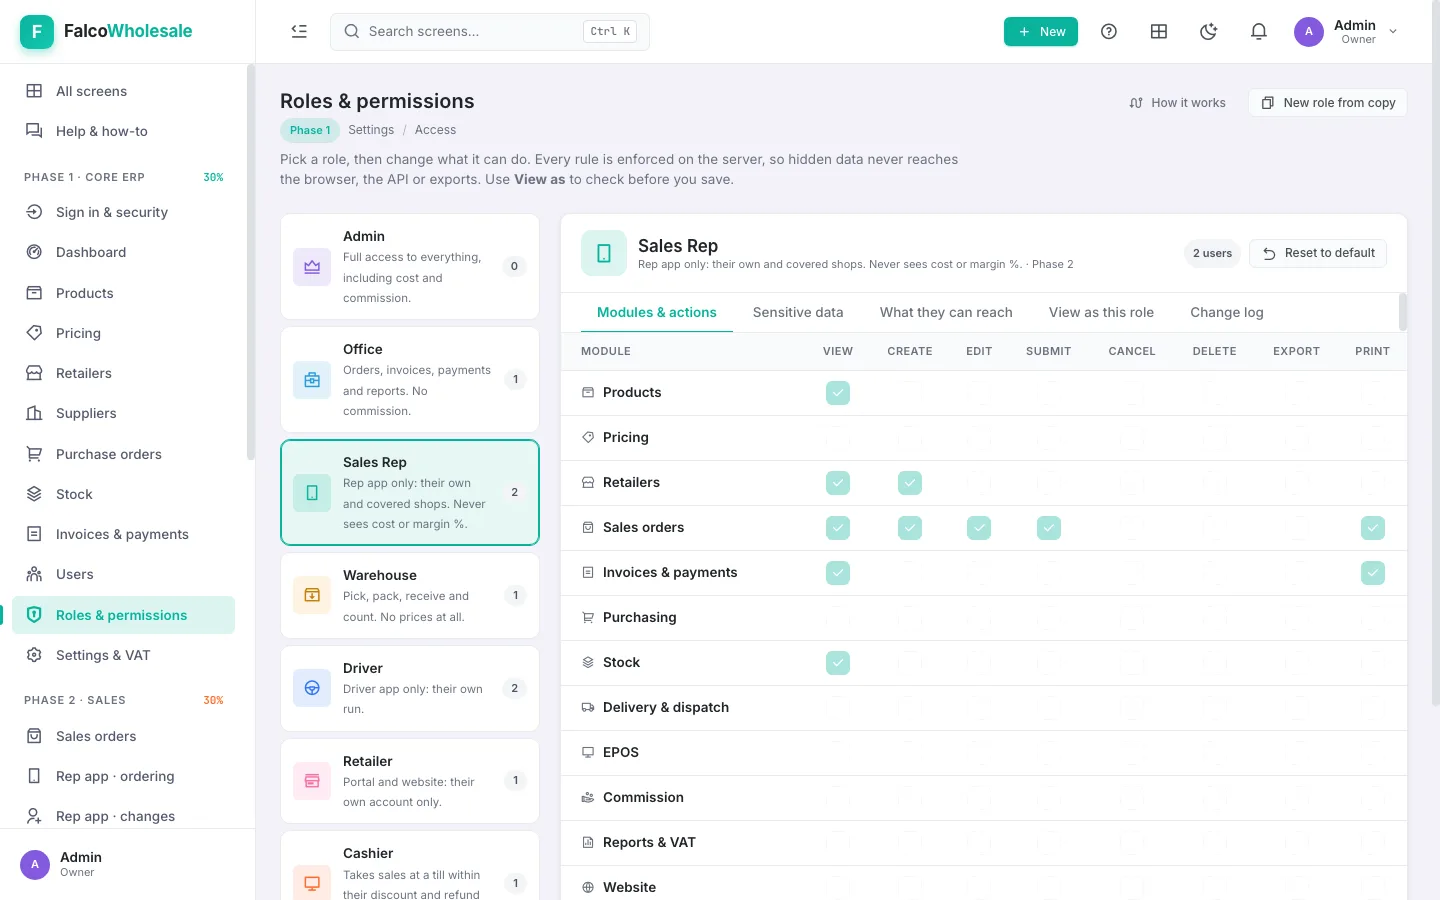Collapse the sidebar with the menu toggle icon
1440x900 pixels.
pos(299,31)
